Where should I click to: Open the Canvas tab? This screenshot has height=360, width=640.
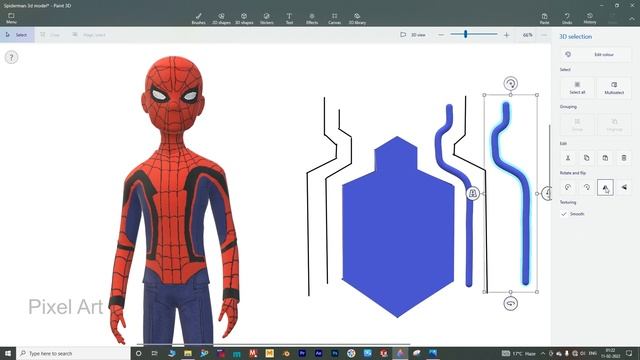point(334,18)
